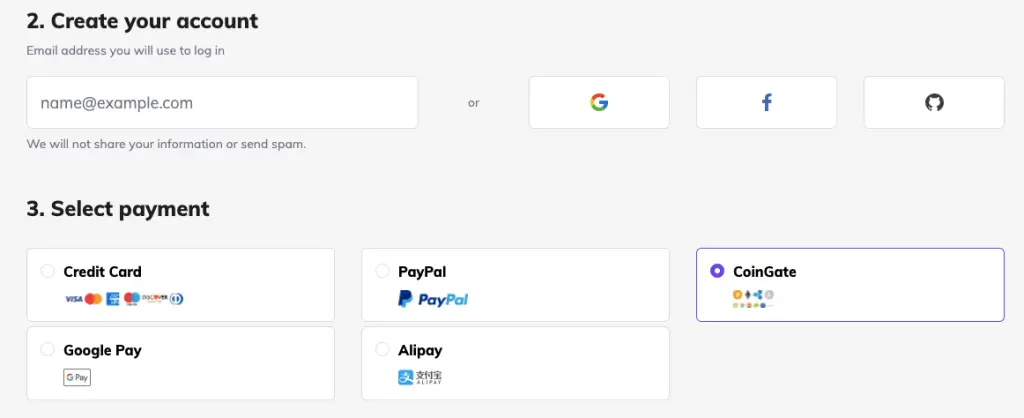Select the CoinGate radio button
The height and width of the screenshot is (418, 1024).
pyautogui.click(x=717, y=271)
